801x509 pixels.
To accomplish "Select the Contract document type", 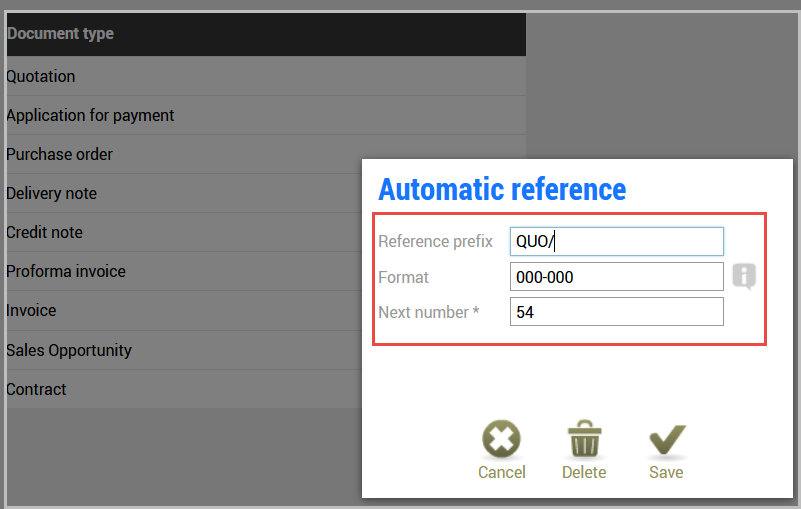I will (x=184, y=389).
